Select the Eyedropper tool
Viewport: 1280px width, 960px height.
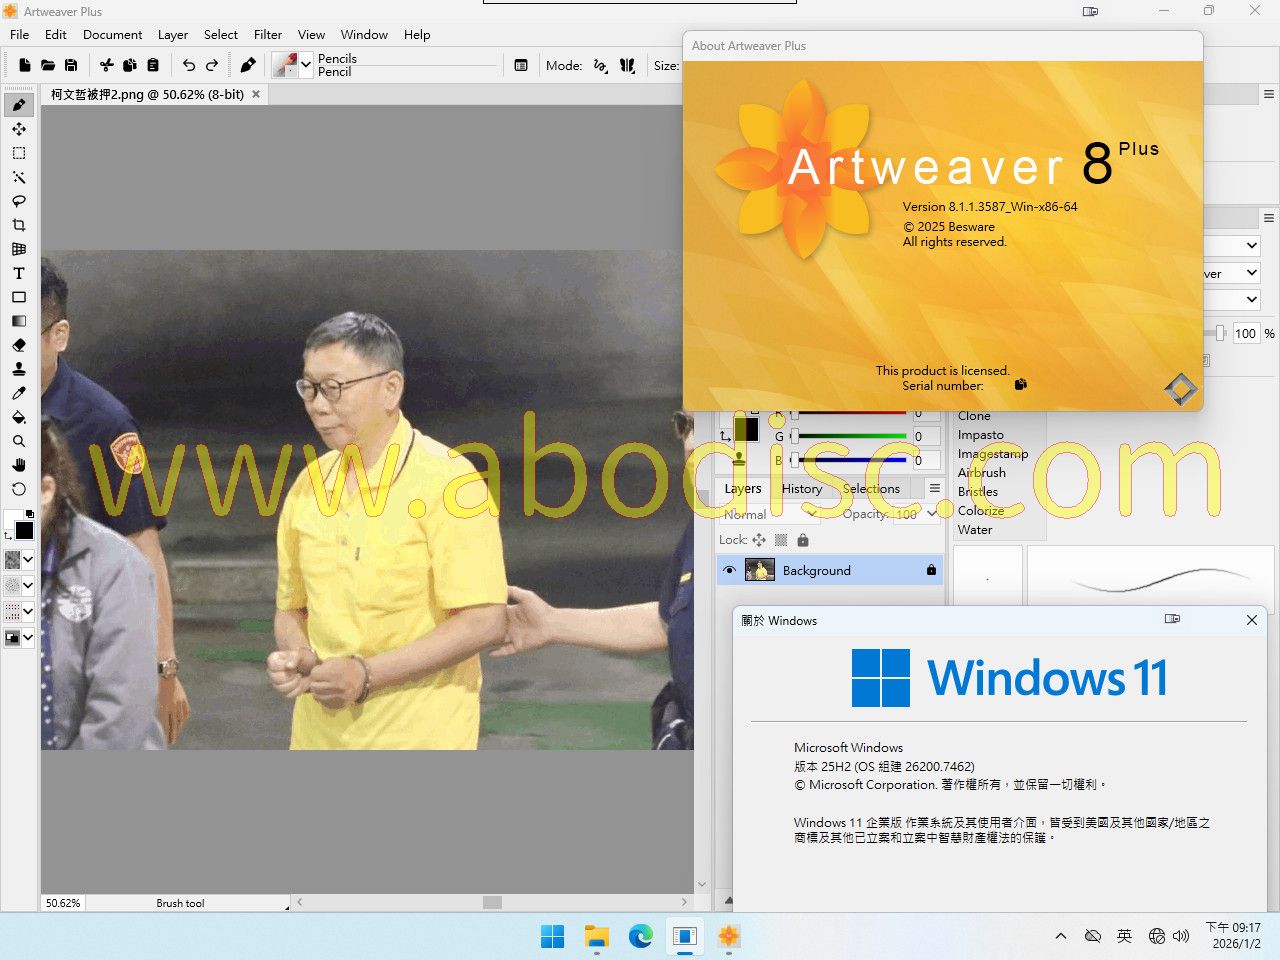19,393
